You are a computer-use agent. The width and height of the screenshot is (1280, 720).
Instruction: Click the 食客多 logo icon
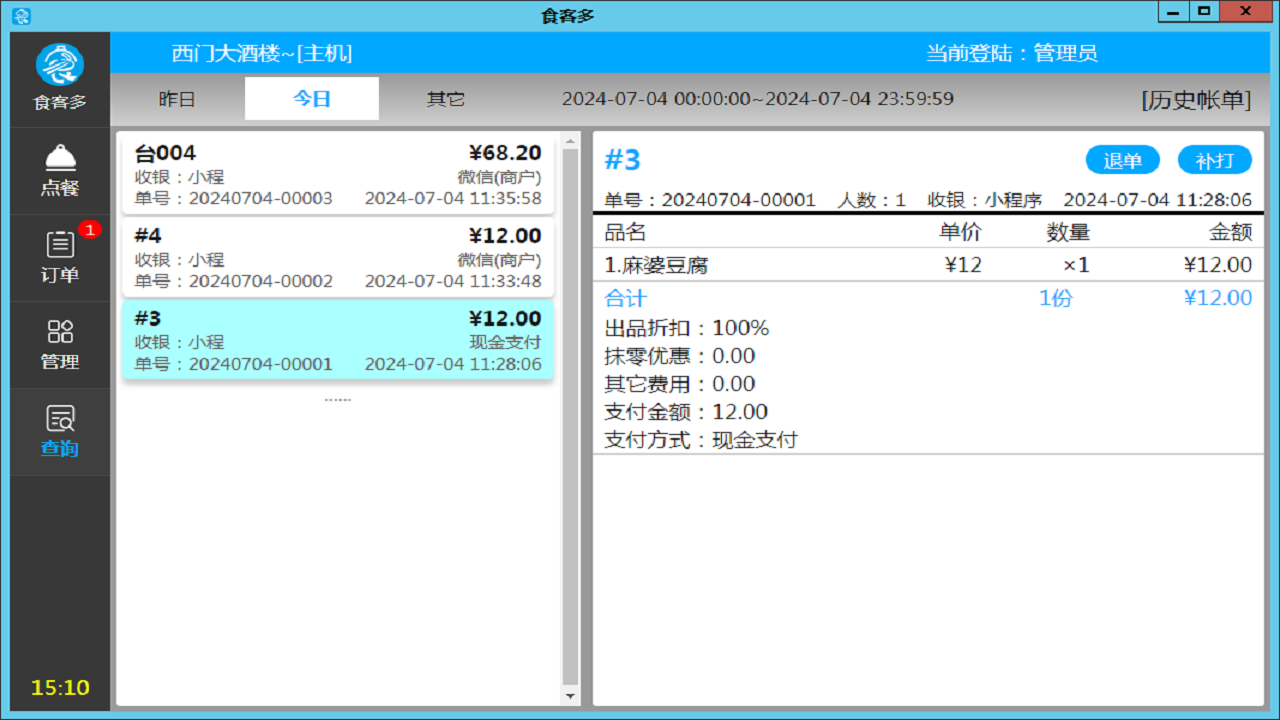coord(60,64)
